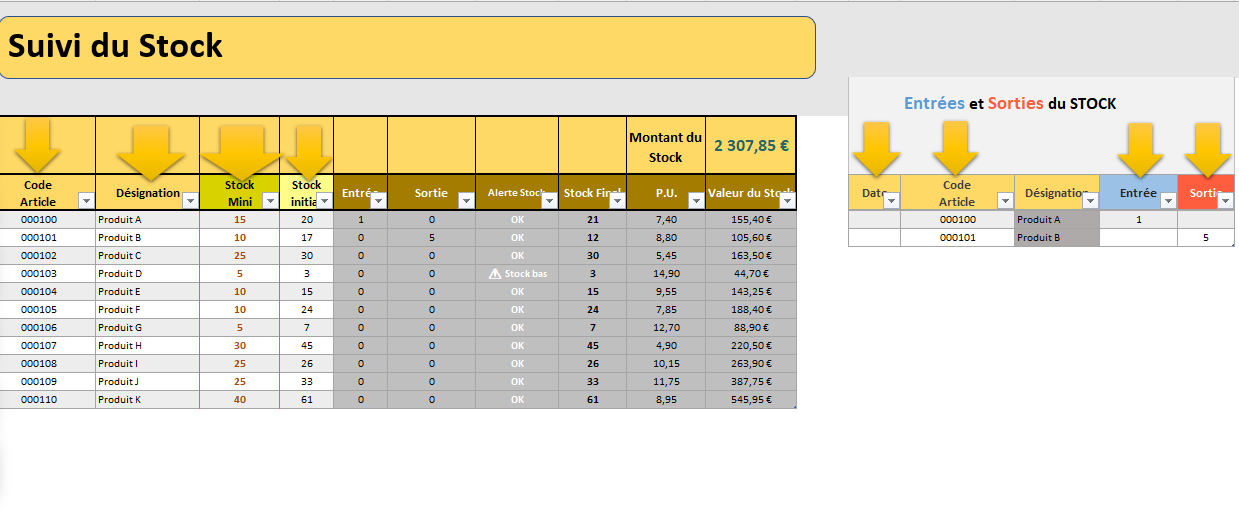Open the blue Entrée filter dropdown
This screenshot has height=521, width=1239.
1168,200
